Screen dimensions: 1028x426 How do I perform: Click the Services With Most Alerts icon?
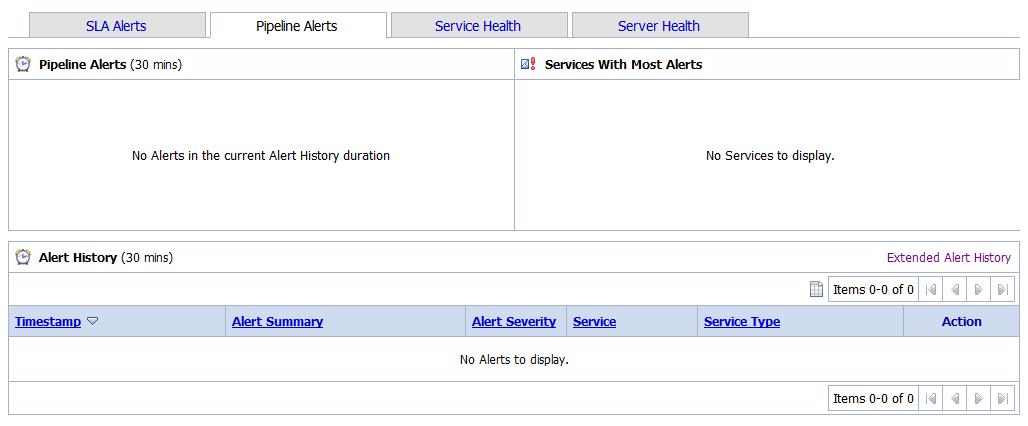[x=529, y=64]
